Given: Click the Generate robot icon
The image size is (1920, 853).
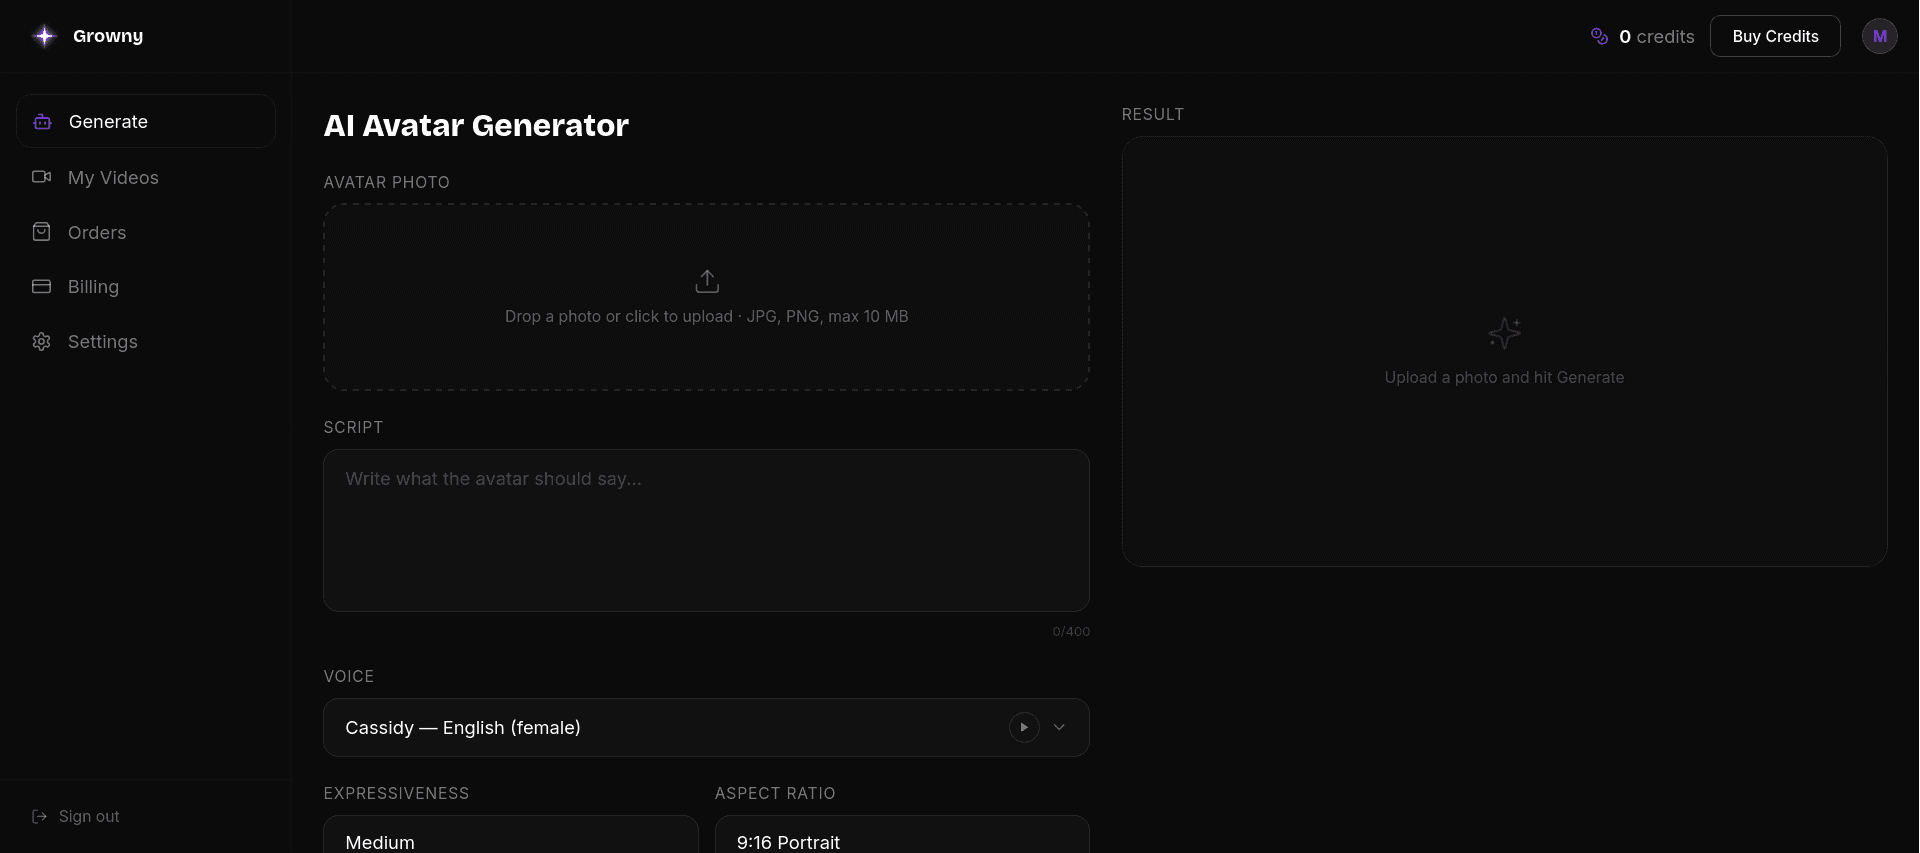Looking at the screenshot, I should tap(42, 121).
